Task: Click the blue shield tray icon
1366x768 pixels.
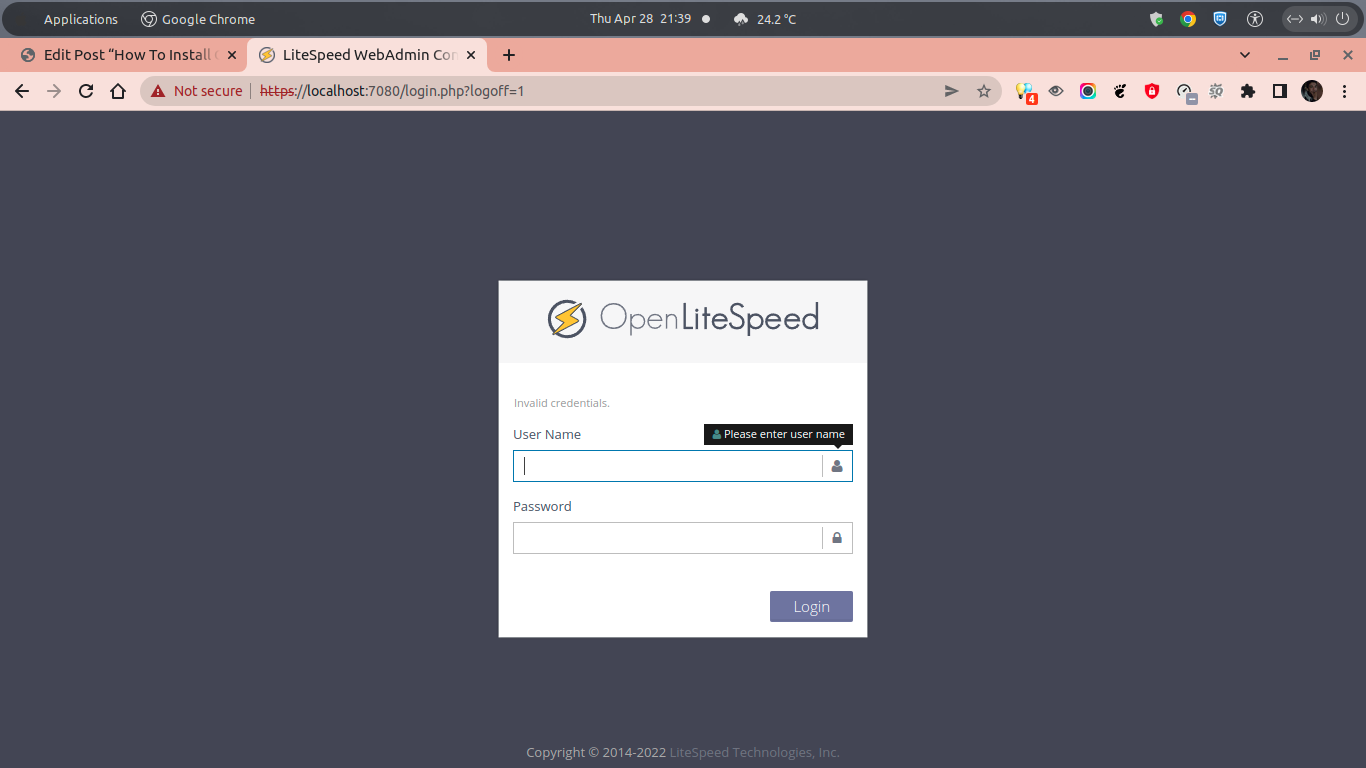Action: click(1220, 19)
